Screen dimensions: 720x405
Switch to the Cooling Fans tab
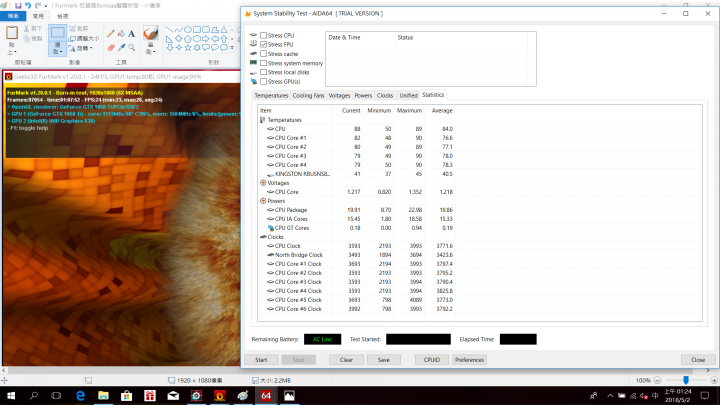click(x=308, y=96)
